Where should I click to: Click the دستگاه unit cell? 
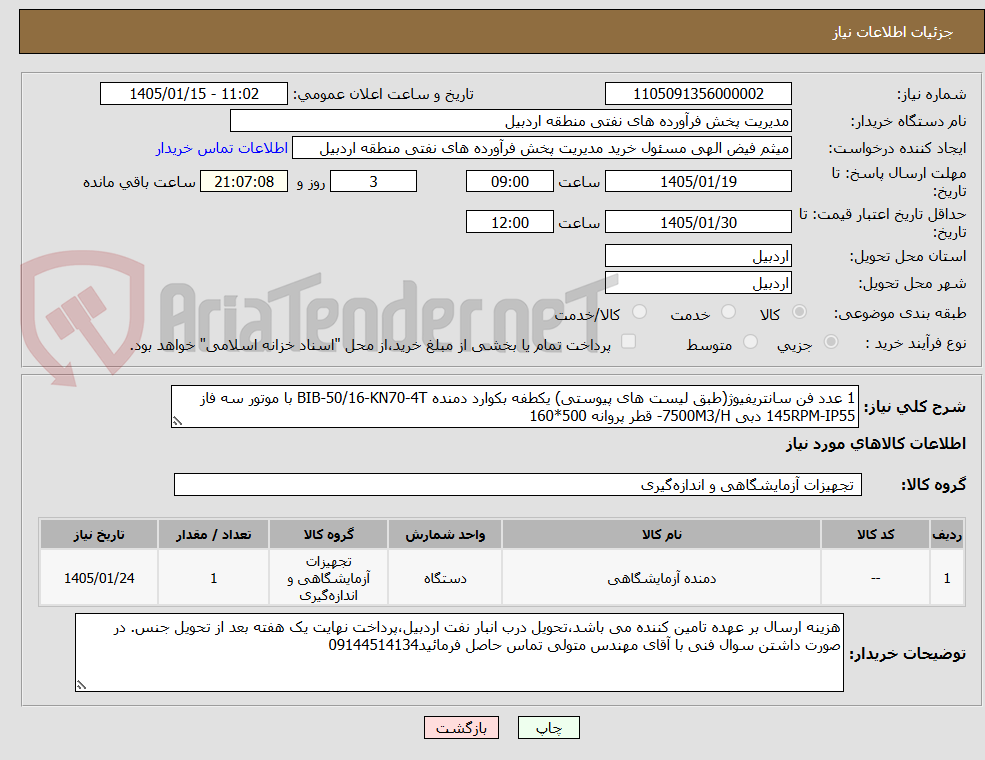[445, 578]
